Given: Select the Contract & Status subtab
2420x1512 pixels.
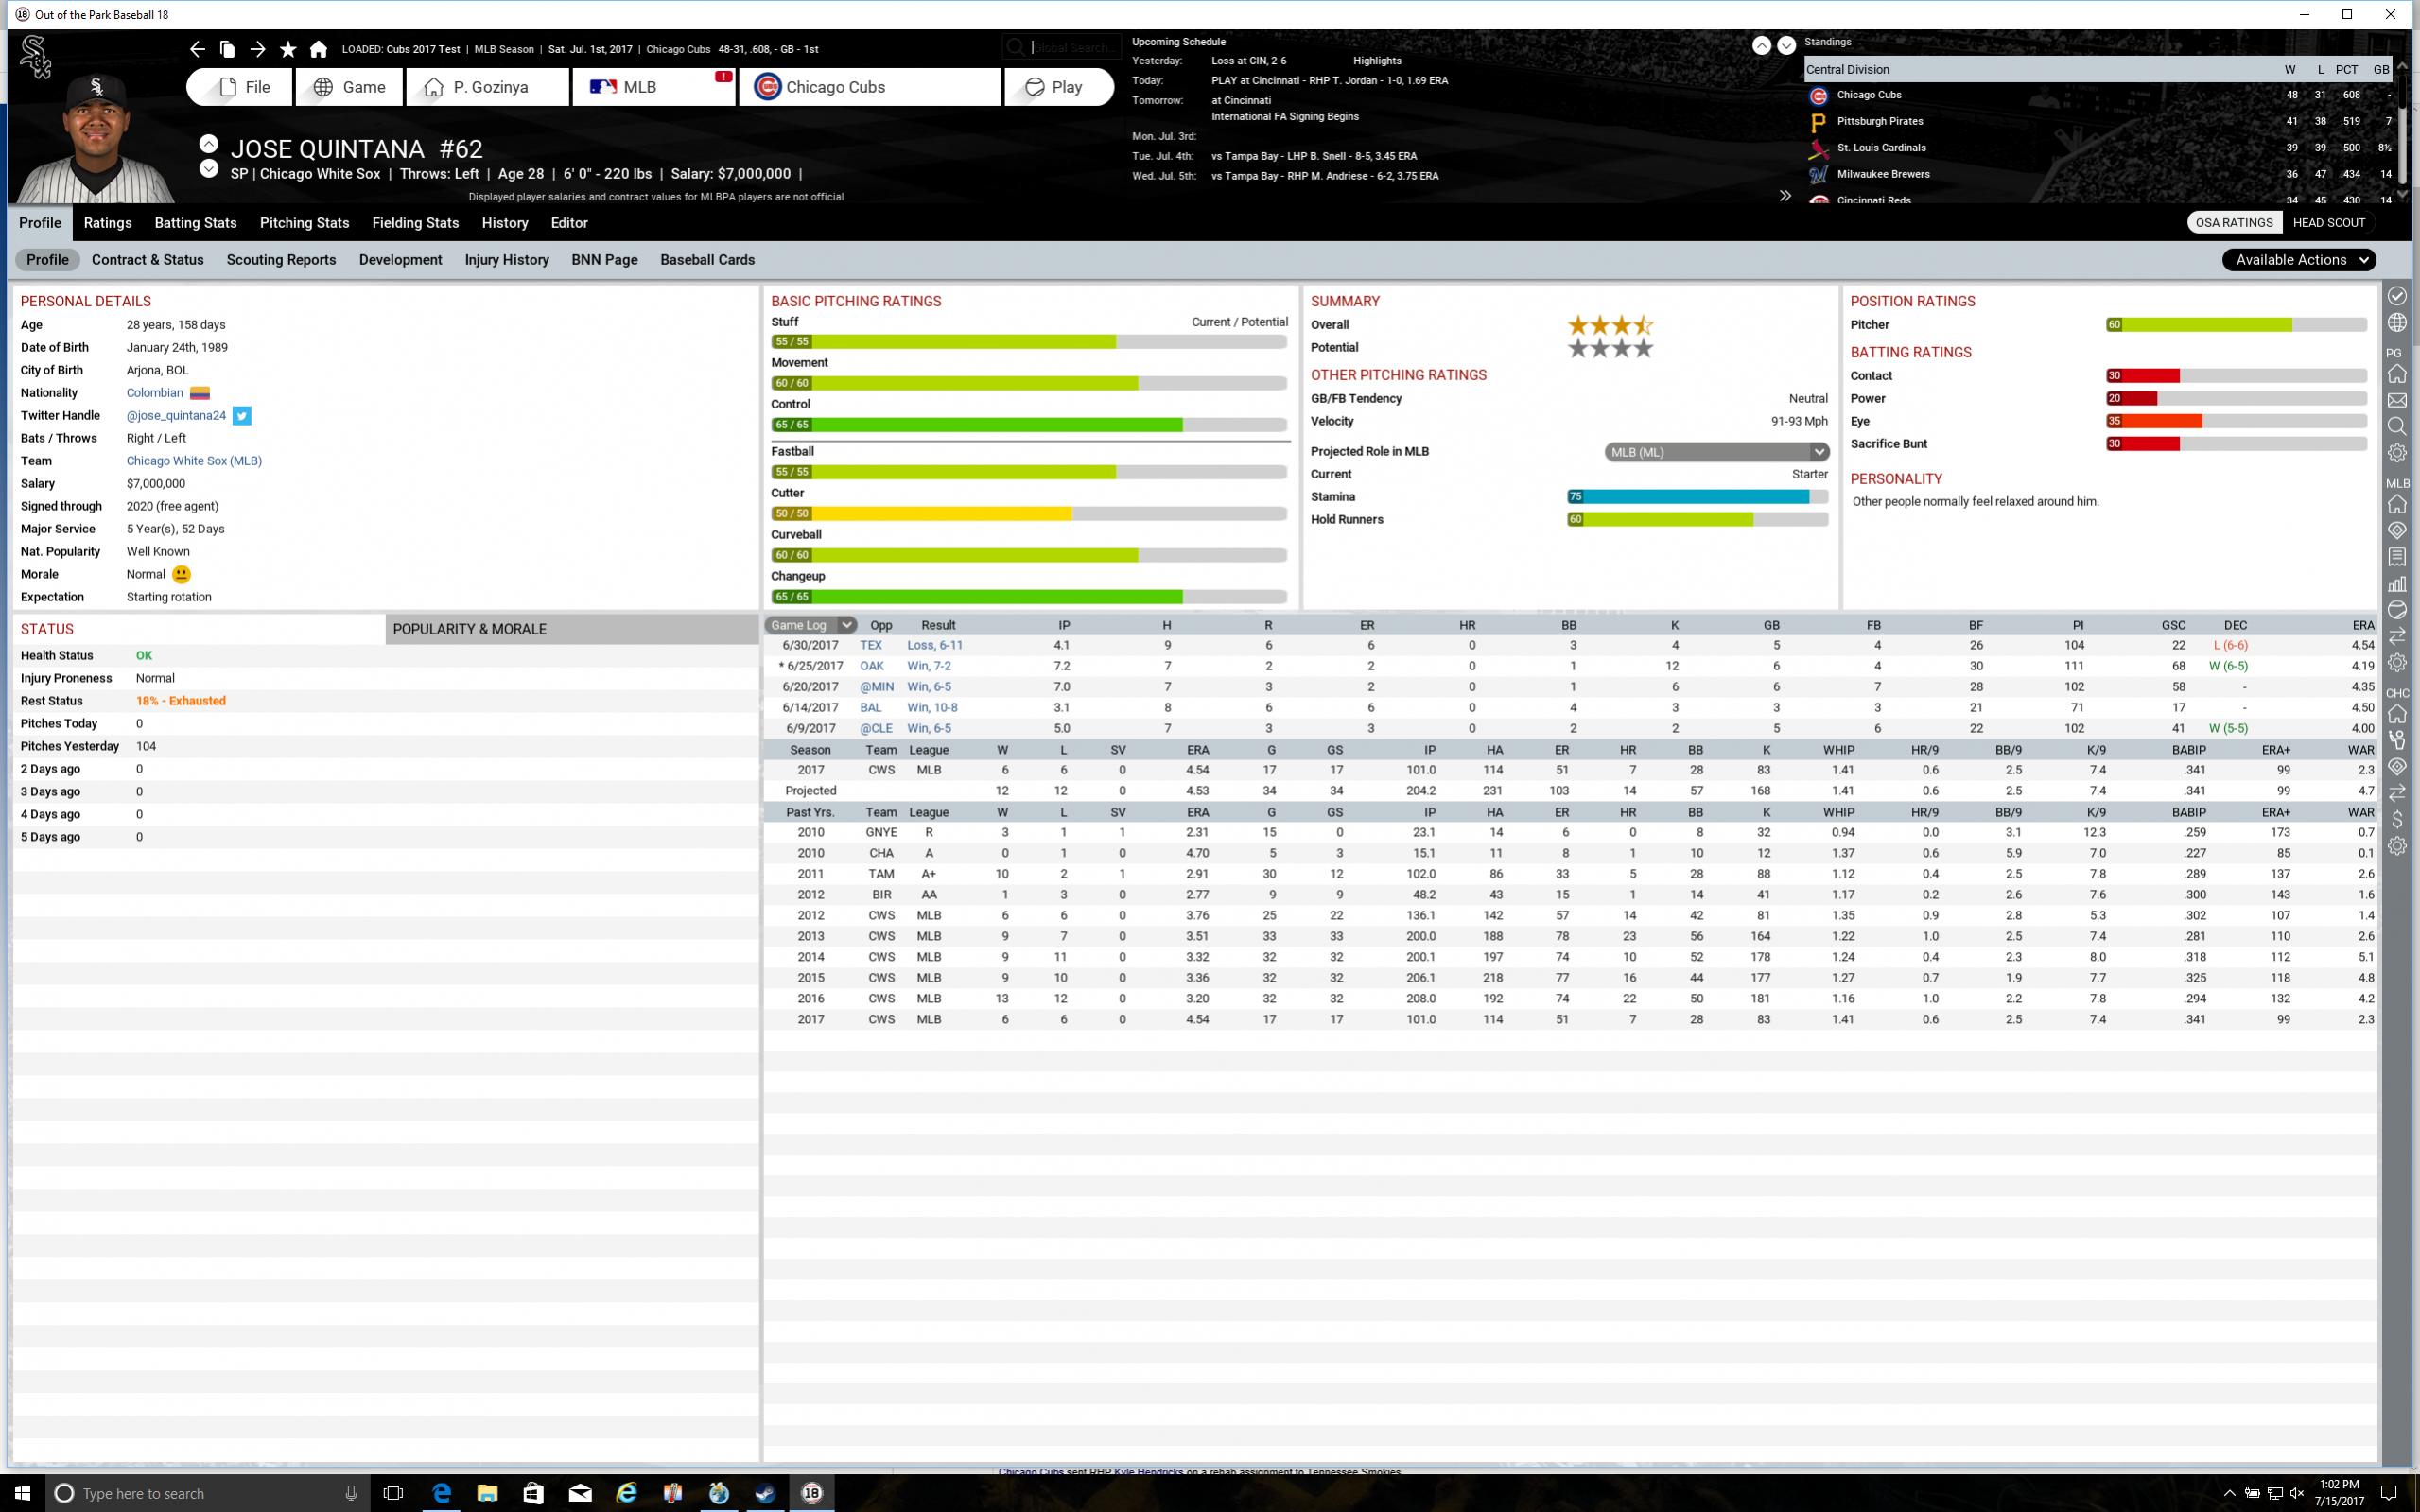Looking at the screenshot, I should pyautogui.click(x=147, y=260).
